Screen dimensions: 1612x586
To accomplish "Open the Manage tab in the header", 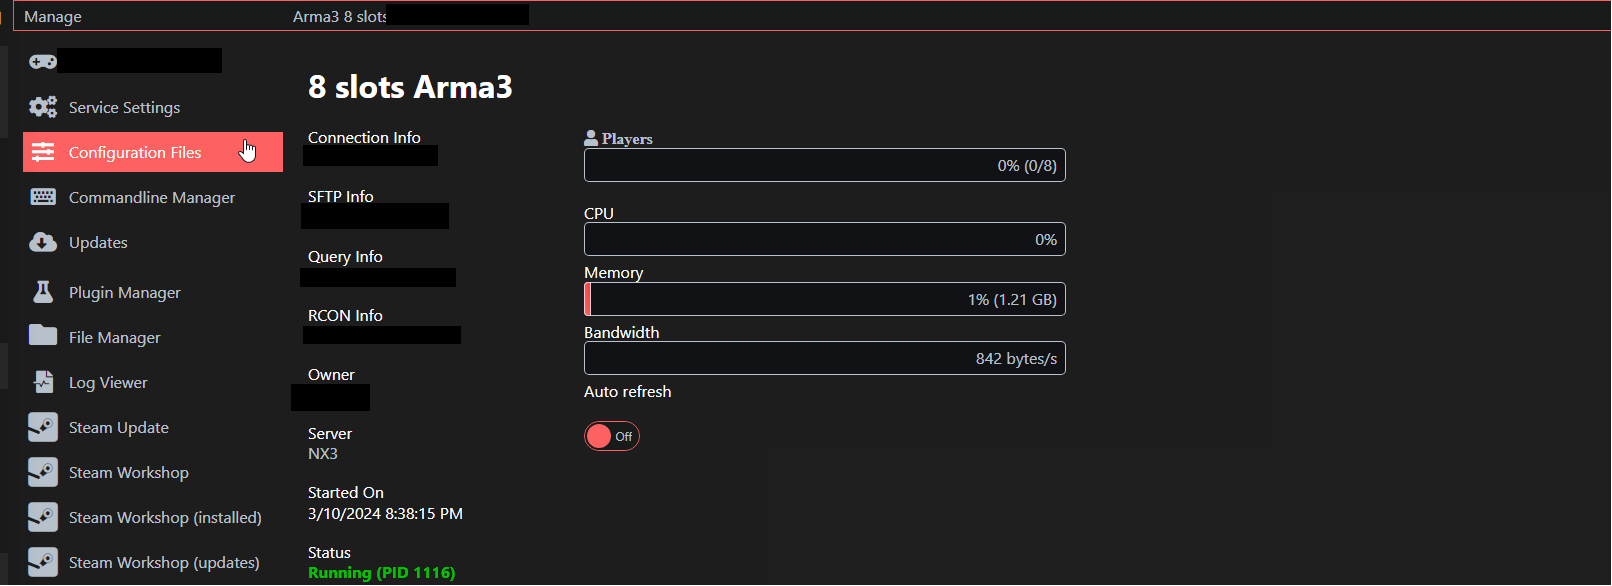I will click(53, 17).
